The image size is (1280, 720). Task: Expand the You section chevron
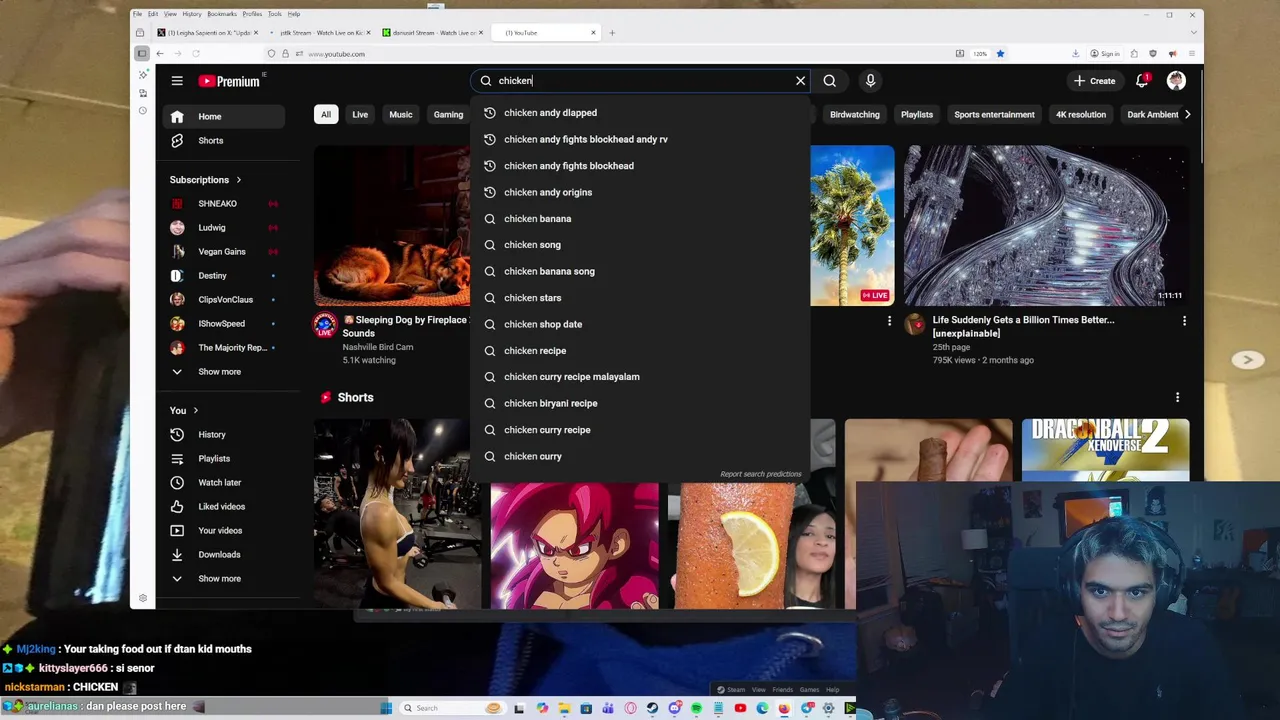(x=195, y=411)
